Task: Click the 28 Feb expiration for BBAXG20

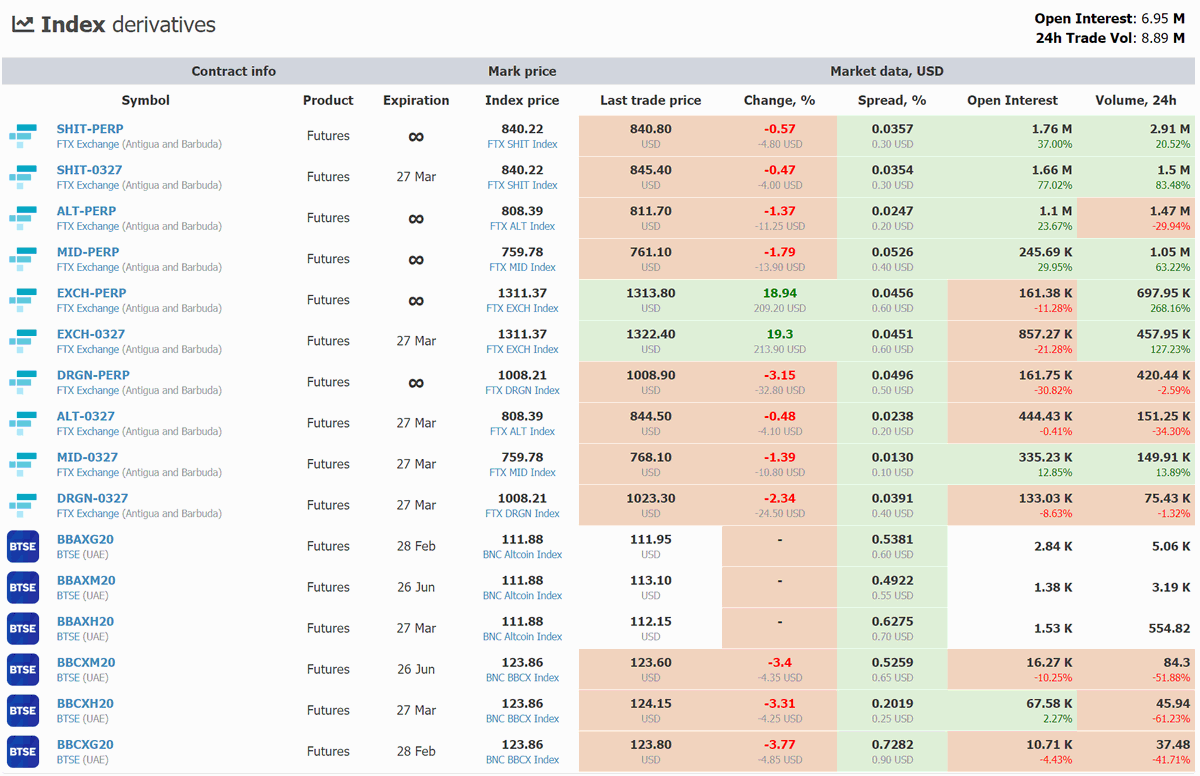Action: (x=416, y=546)
